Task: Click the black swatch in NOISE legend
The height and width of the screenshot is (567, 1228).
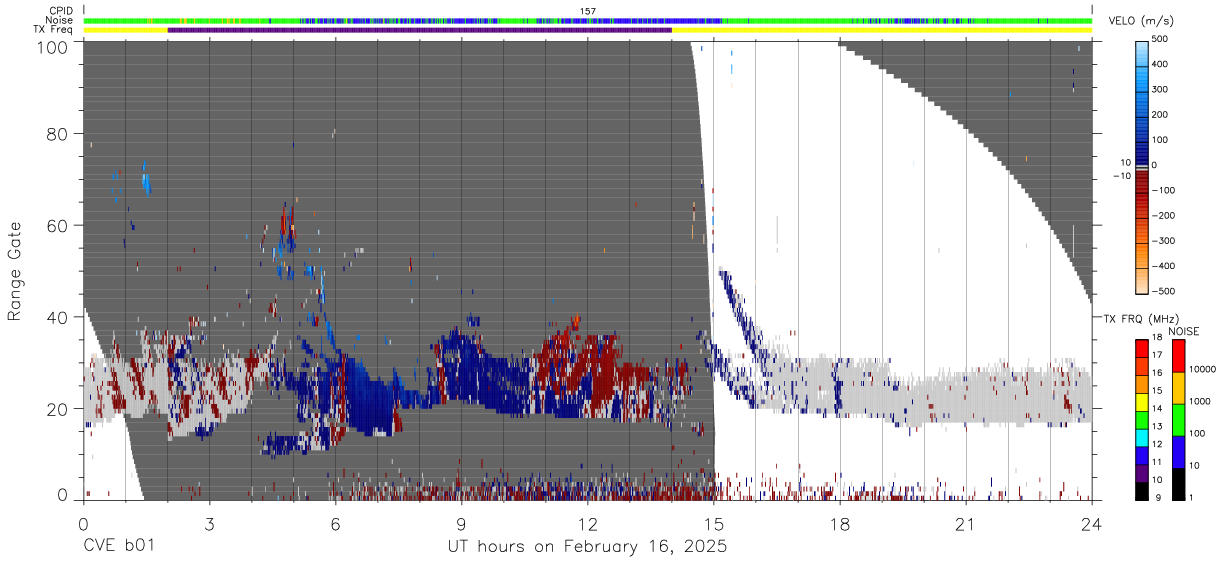Action: 1179,483
